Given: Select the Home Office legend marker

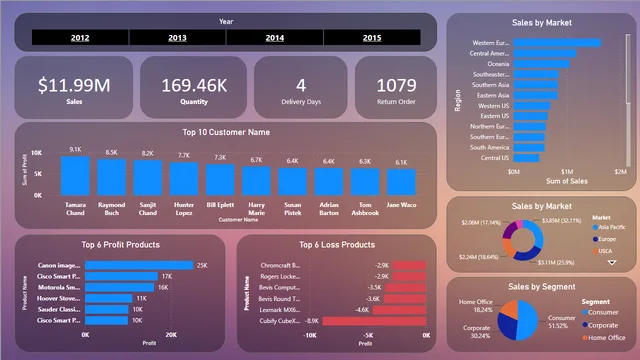Looking at the screenshot, I should point(585,338).
